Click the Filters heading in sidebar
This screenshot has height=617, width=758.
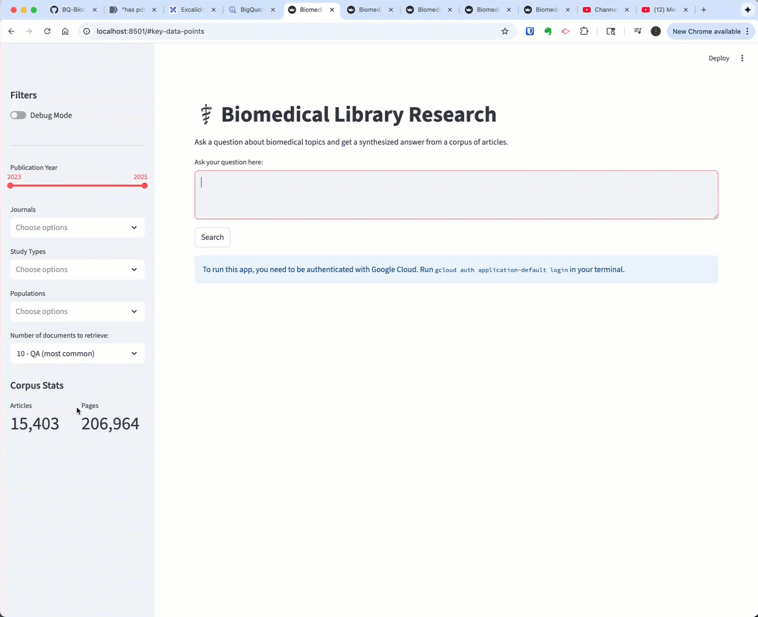pos(23,95)
